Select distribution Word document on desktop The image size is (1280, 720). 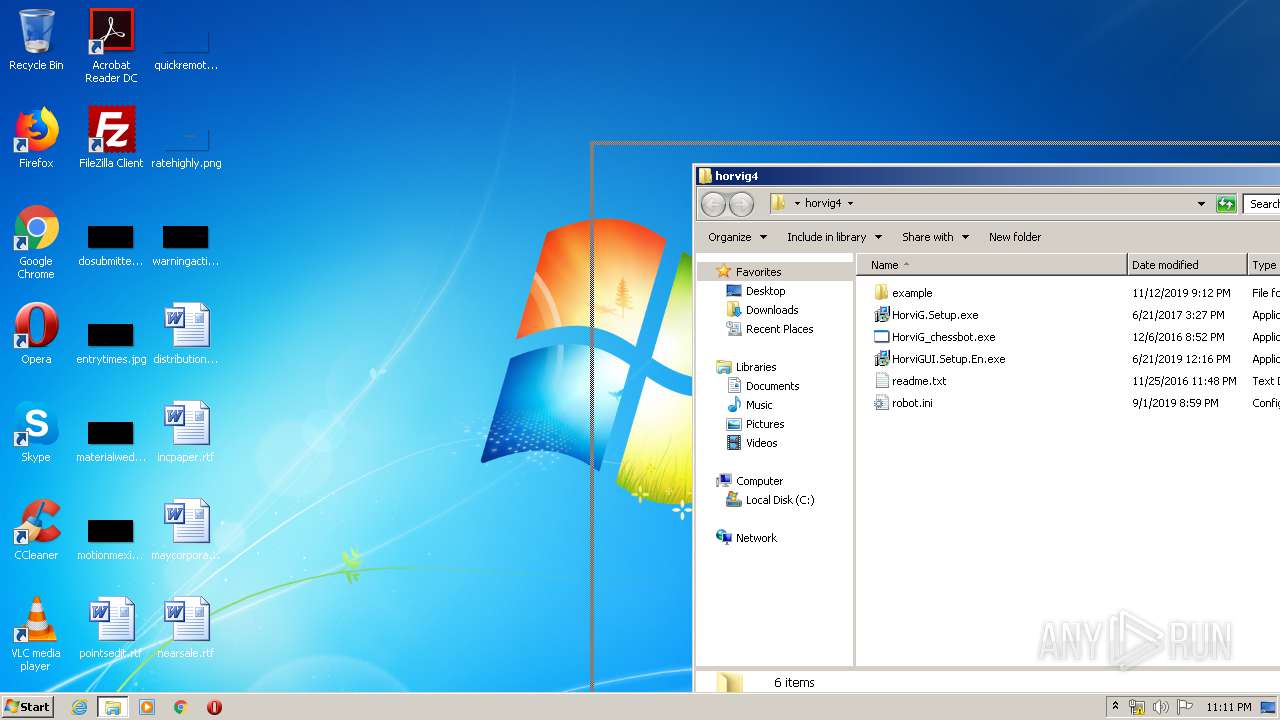[186, 334]
